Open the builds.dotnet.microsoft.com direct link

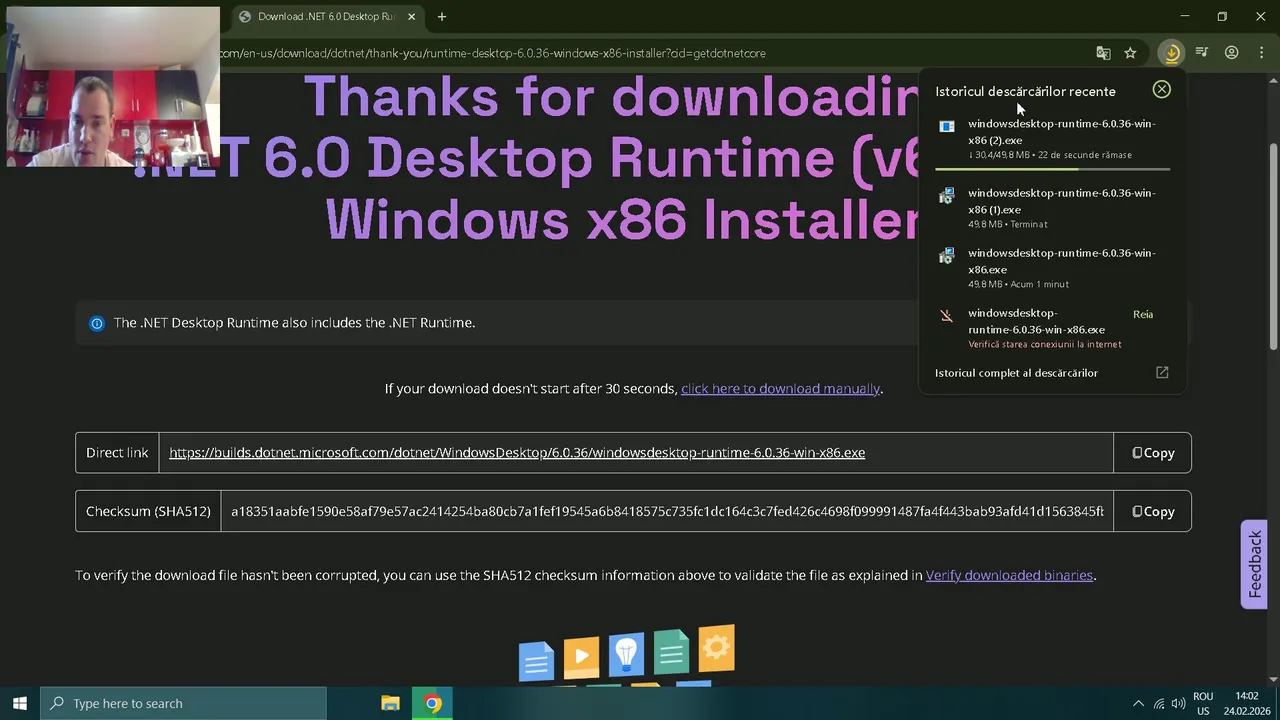click(x=517, y=453)
